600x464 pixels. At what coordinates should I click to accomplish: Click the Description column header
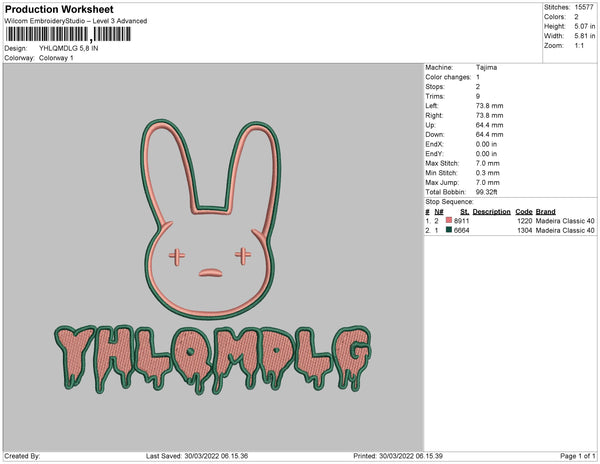point(491,212)
